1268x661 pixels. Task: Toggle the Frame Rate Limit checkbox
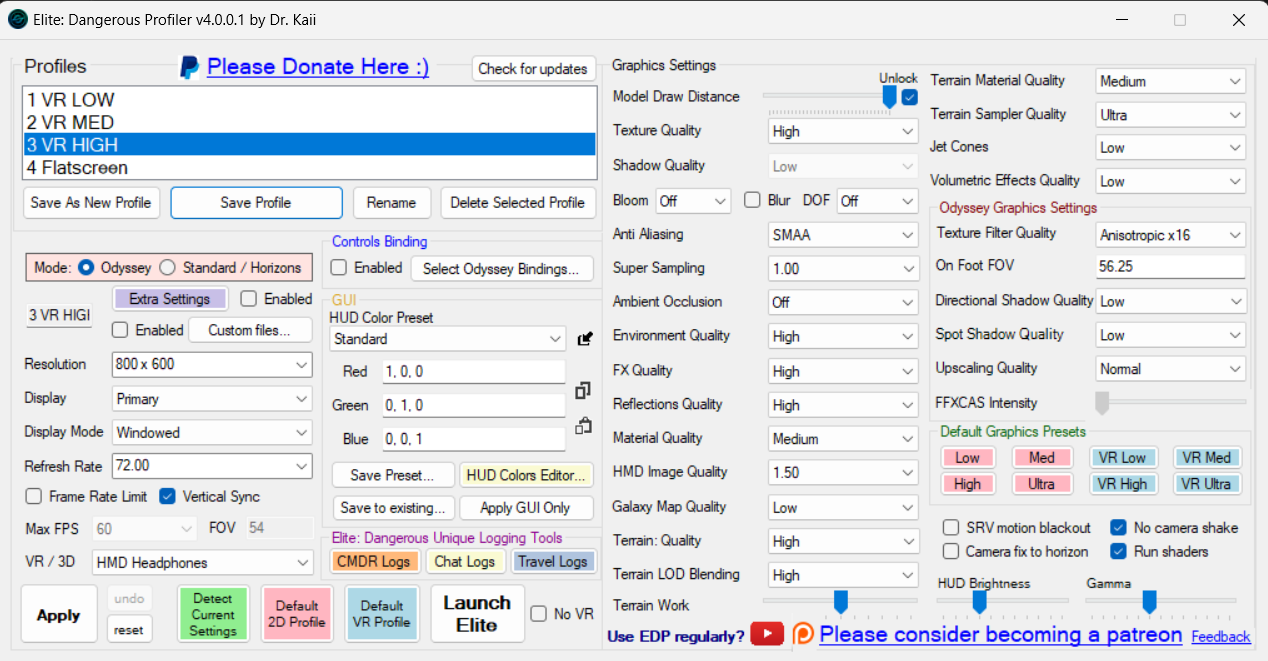(x=34, y=496)
